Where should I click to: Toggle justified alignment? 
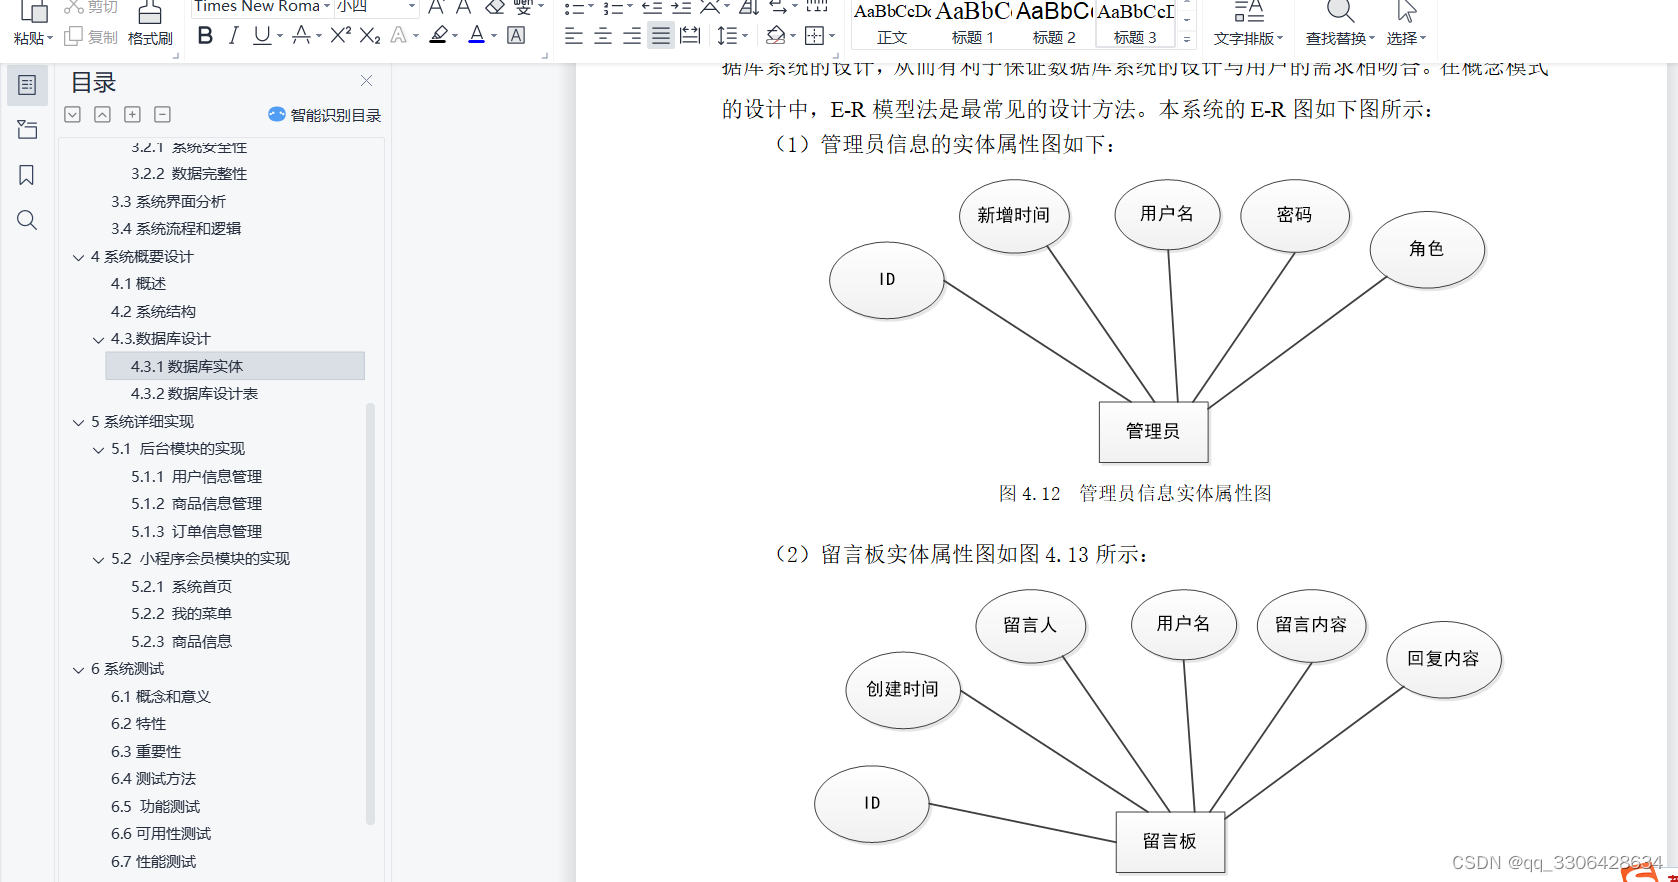point(661,36)
